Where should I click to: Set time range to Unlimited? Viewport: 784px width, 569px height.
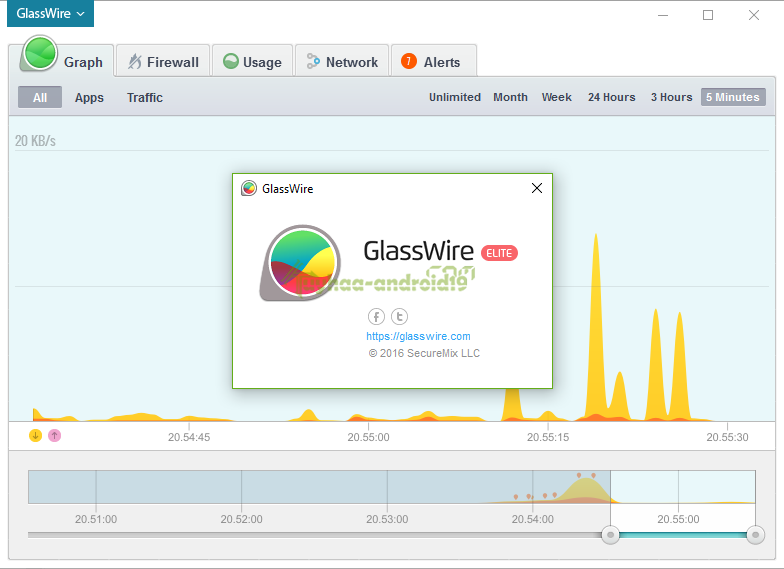pyautogui.click(x=454, y=97)
